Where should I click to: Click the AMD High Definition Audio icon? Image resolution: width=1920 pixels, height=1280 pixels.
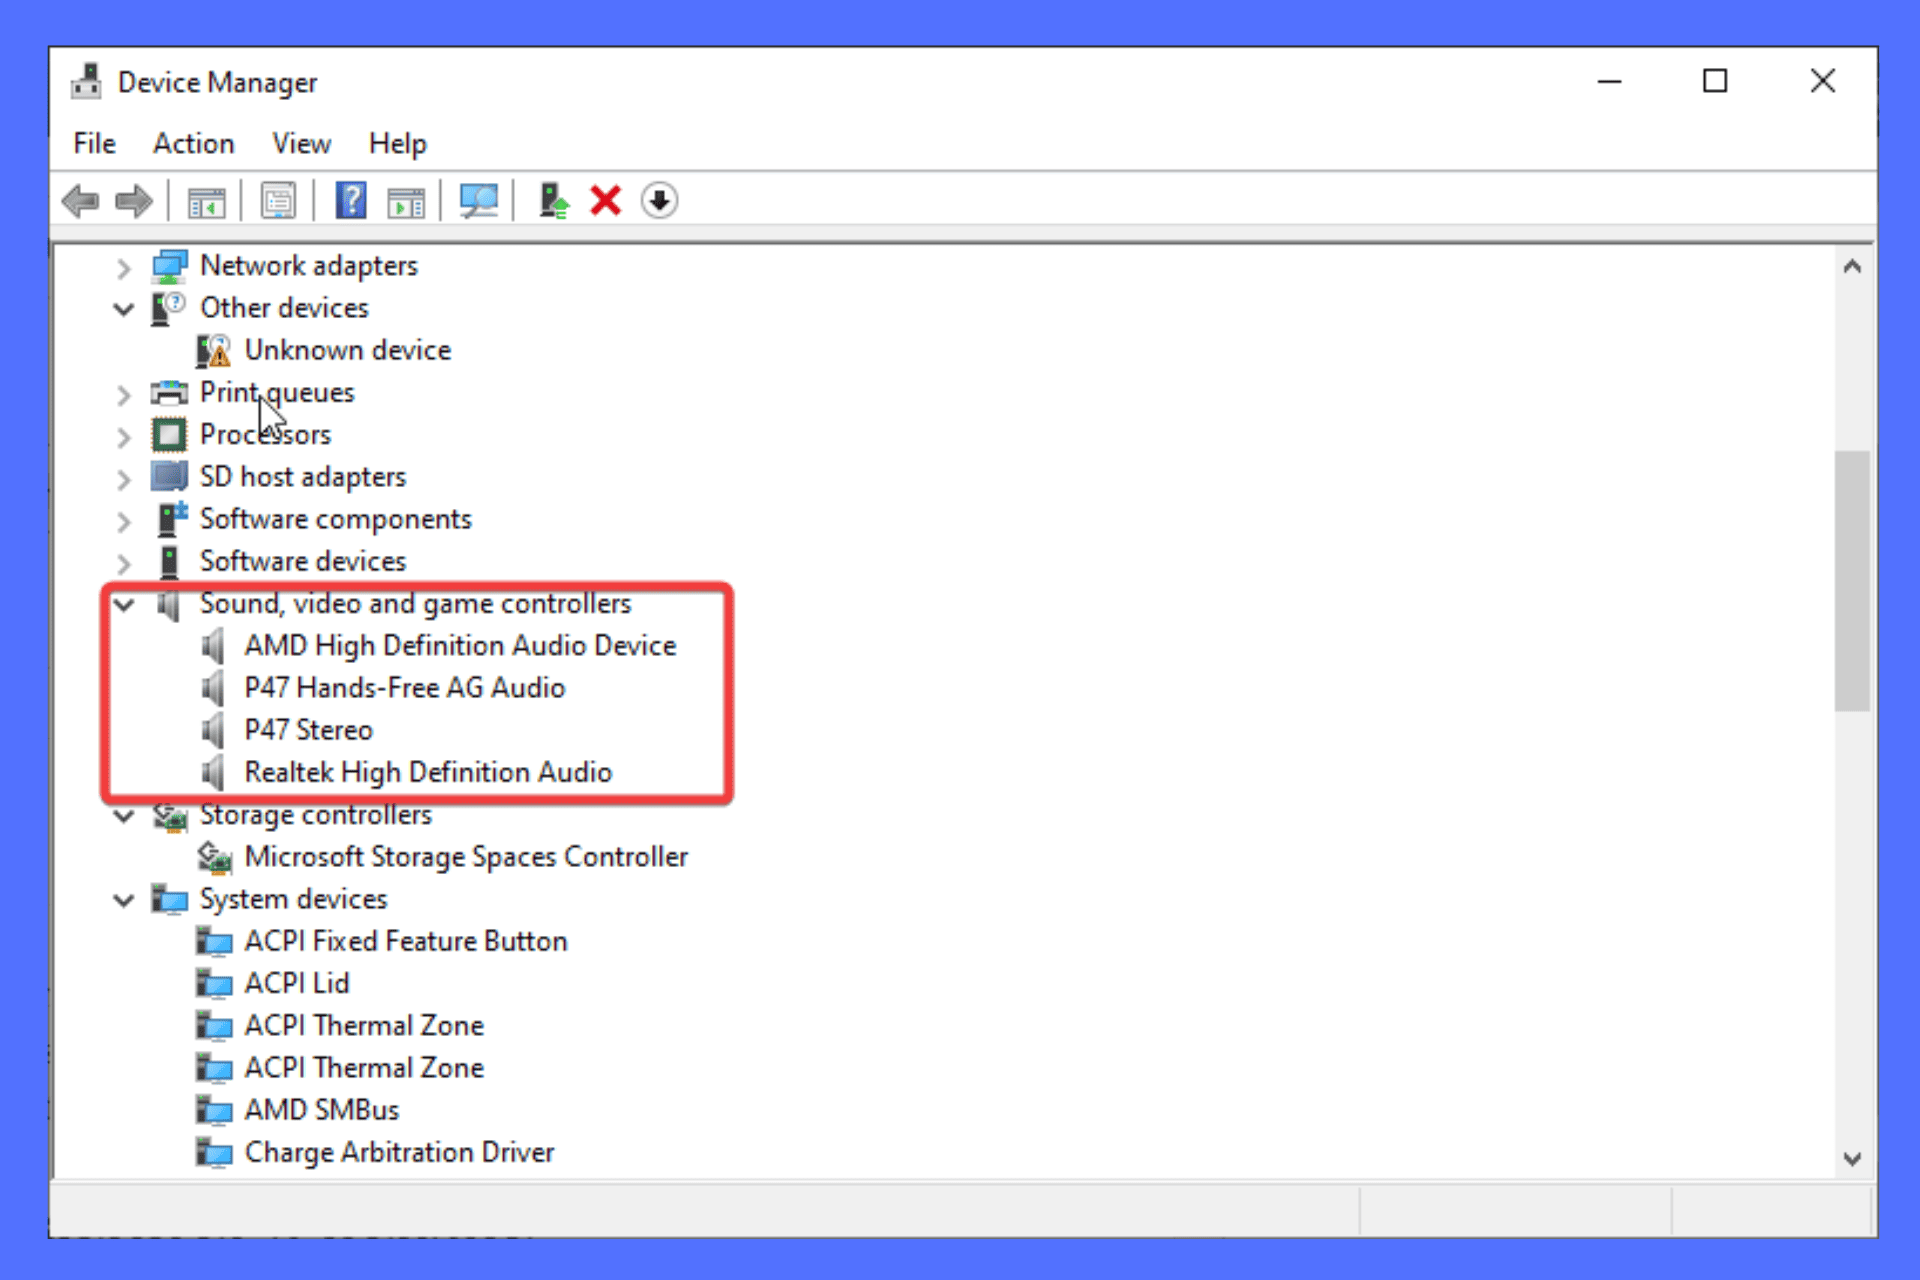tap(214, 646)
